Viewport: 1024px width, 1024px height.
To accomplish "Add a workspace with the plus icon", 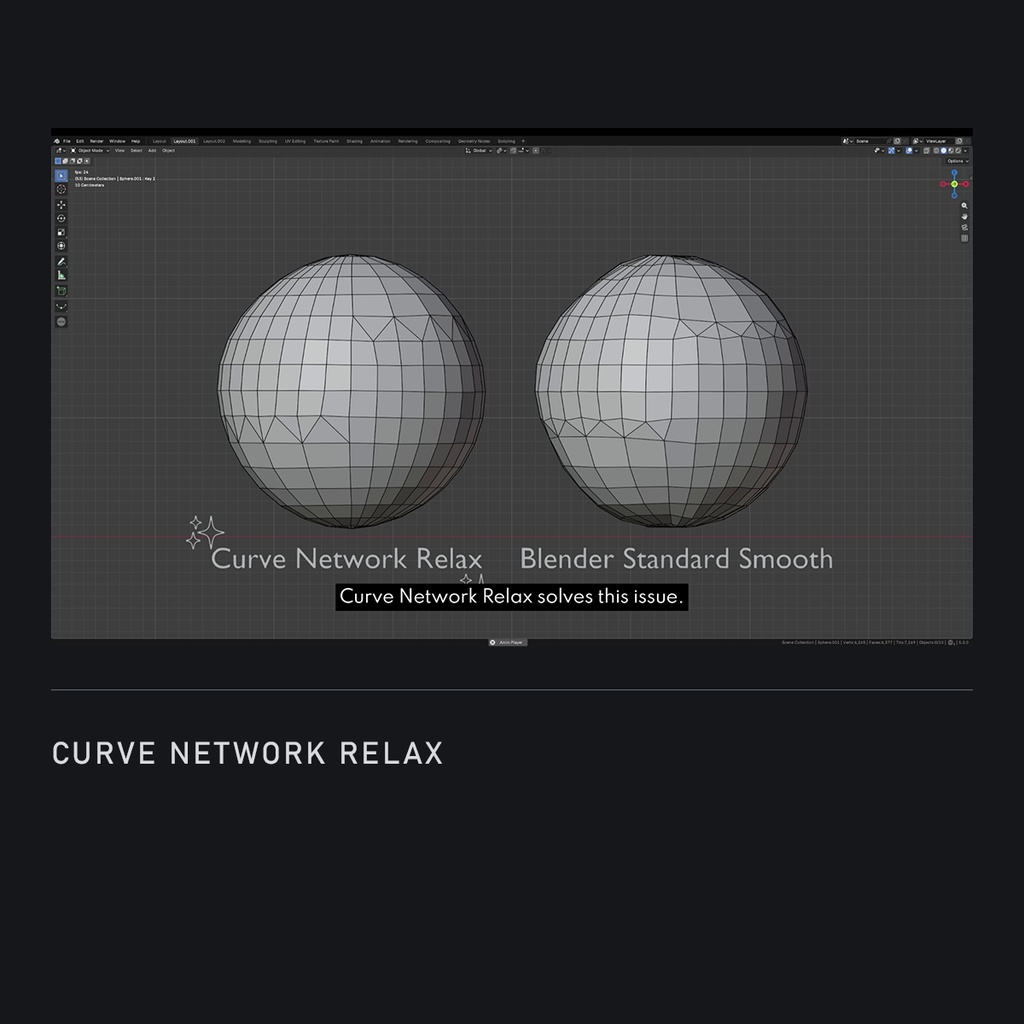I will [523, 141].
